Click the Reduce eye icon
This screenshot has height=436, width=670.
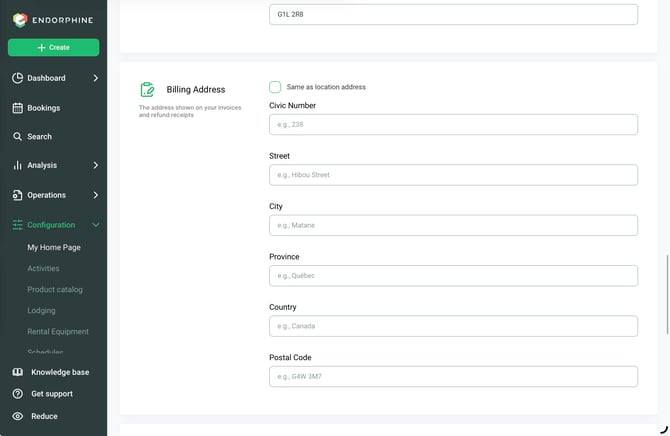pyautogui.click(x=18, y=416)
